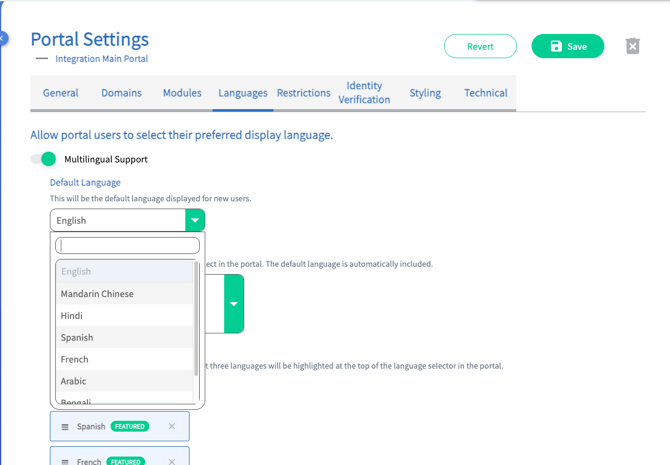Grab the French row drag handle icon
Image resolution: width=670 pixels, height=465 pixels.
tap(65, 461)
